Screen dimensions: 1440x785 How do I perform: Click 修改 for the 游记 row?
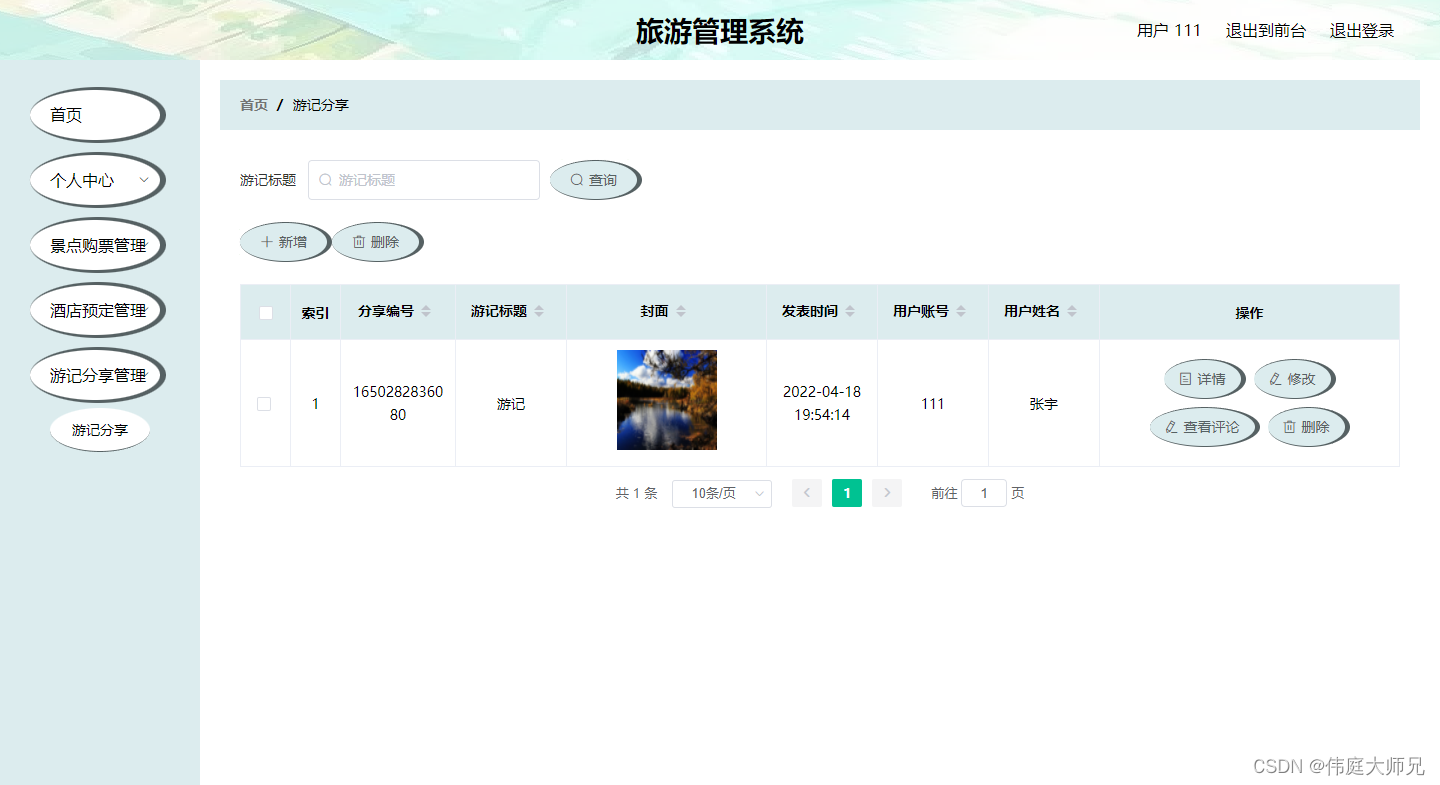(x=1294, y=379)
